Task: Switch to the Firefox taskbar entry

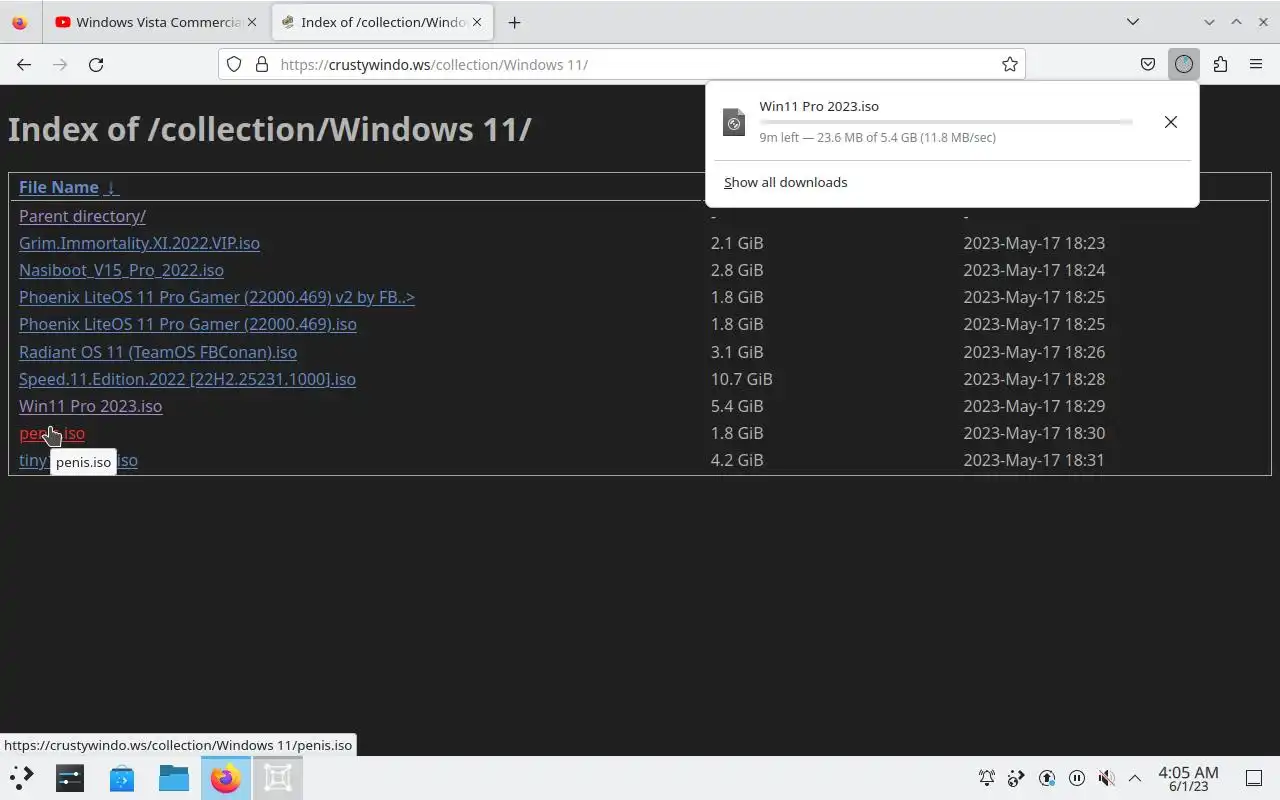Action: point(226,777)
